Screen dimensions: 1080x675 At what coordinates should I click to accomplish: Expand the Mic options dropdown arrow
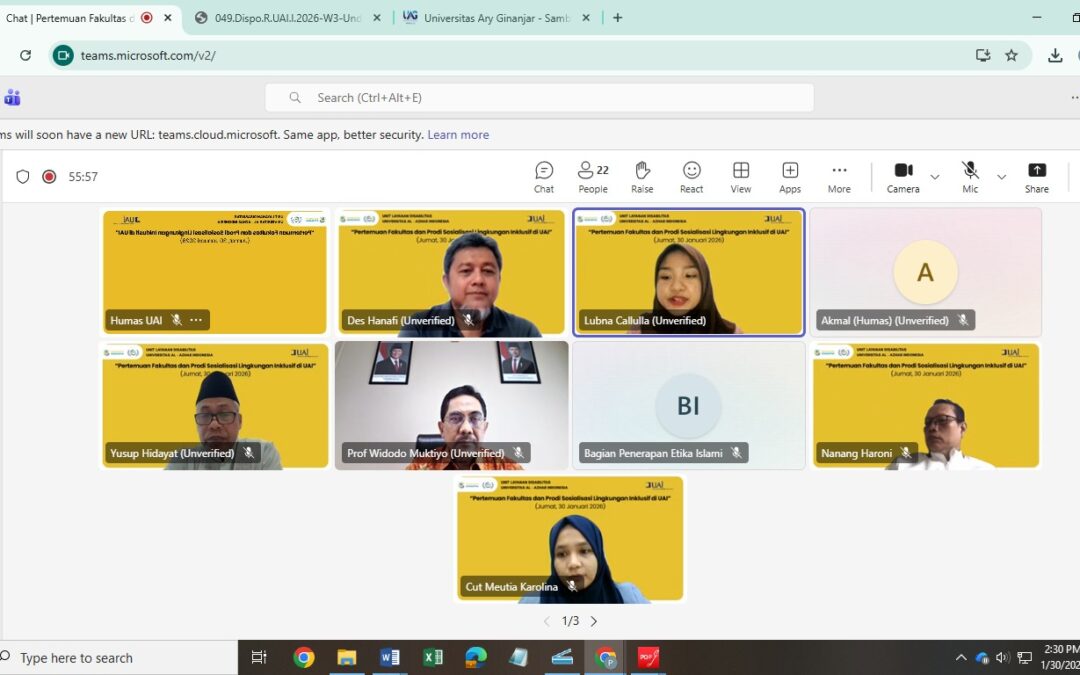[x=1001, y=177]
